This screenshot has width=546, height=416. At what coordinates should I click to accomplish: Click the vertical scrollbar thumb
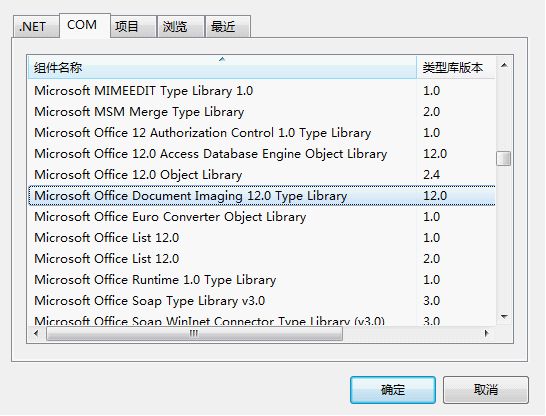click(504, 158)
